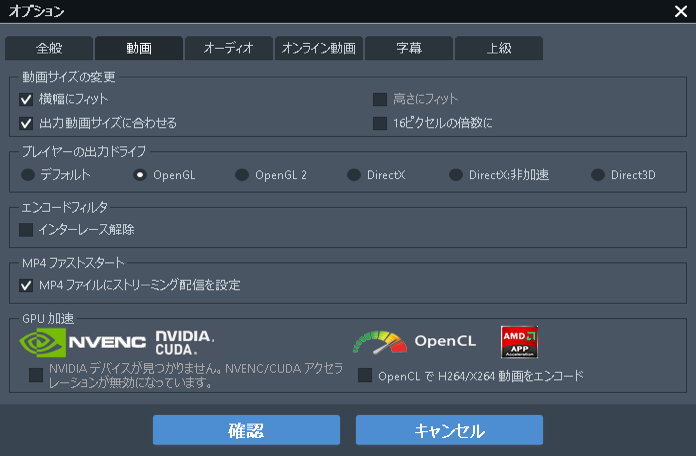Enable 16ピクセルの倍数に checkbox
Viewport: 696px width, 456px height.
coord(380,124)
